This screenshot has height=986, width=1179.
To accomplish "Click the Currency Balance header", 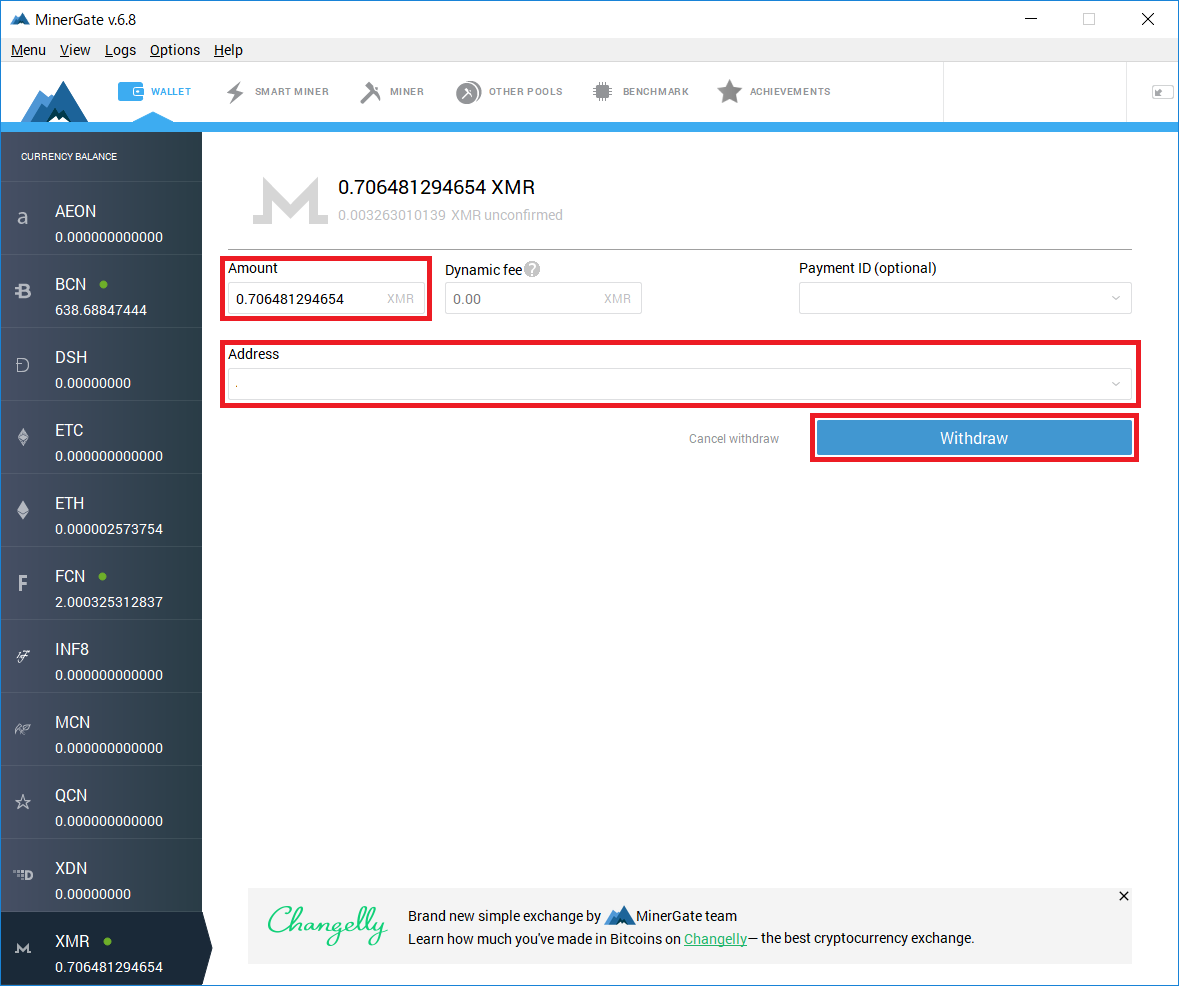I will (69, 156).
